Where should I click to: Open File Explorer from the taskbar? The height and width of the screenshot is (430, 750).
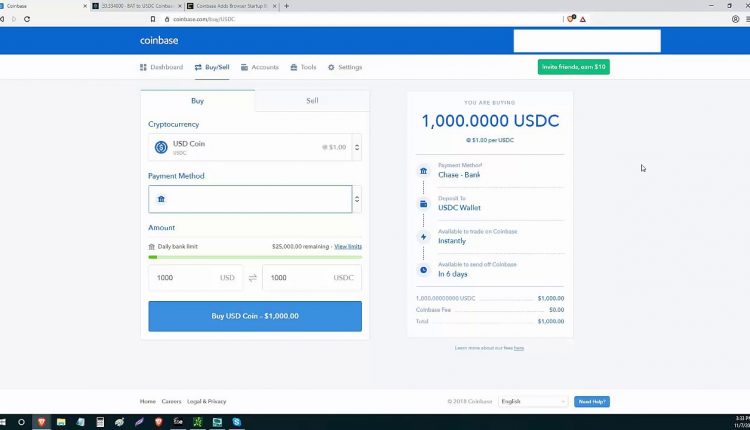coord(61,422)
